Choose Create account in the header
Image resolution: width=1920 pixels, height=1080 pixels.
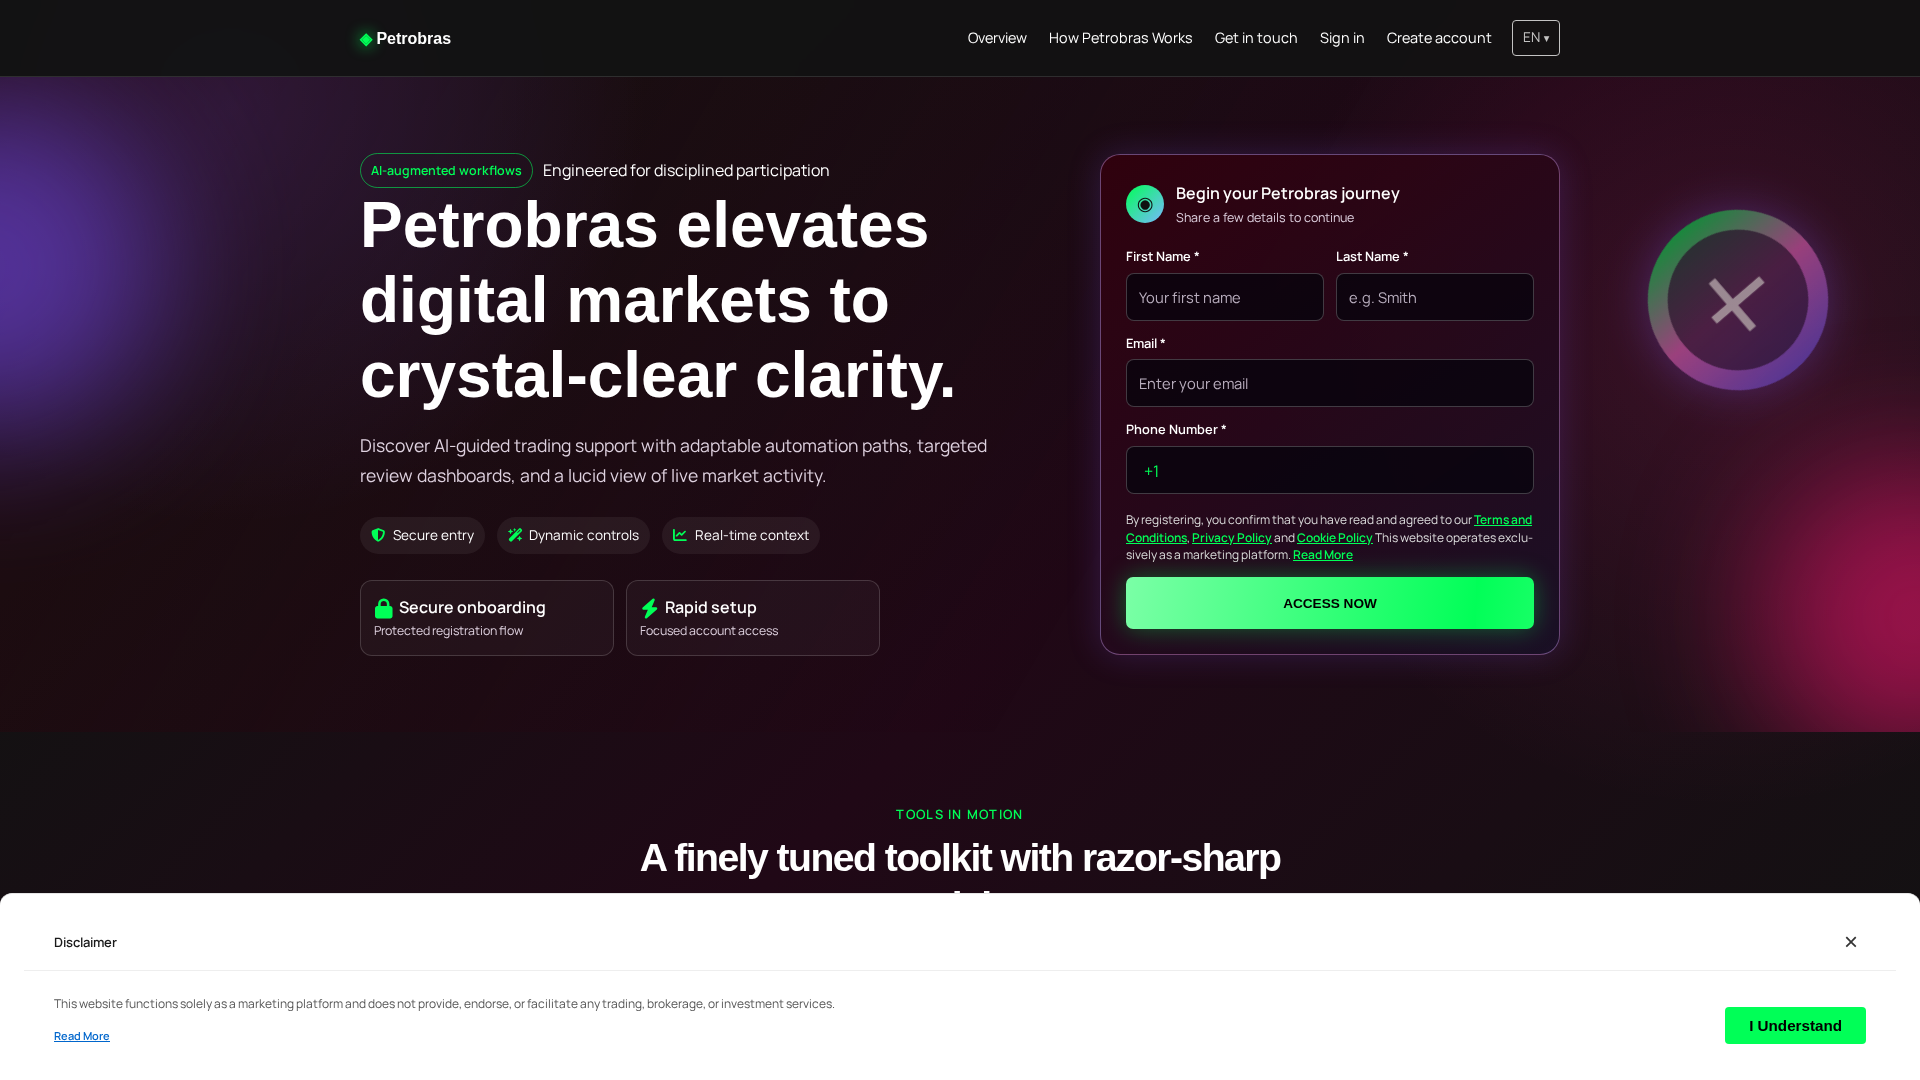(x=1439, y=38)
